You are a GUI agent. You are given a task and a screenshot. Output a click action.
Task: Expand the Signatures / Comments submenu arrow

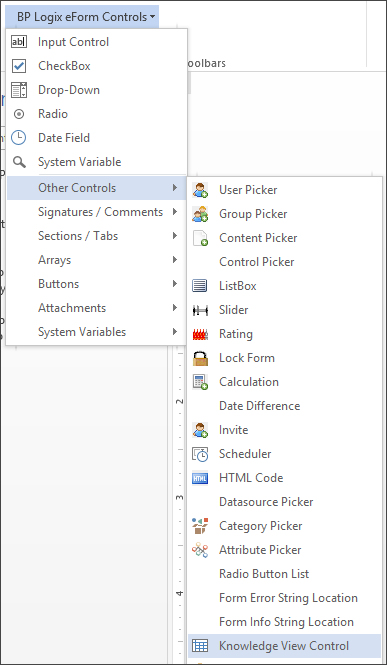pyautogui.click(x=175, y=212)
